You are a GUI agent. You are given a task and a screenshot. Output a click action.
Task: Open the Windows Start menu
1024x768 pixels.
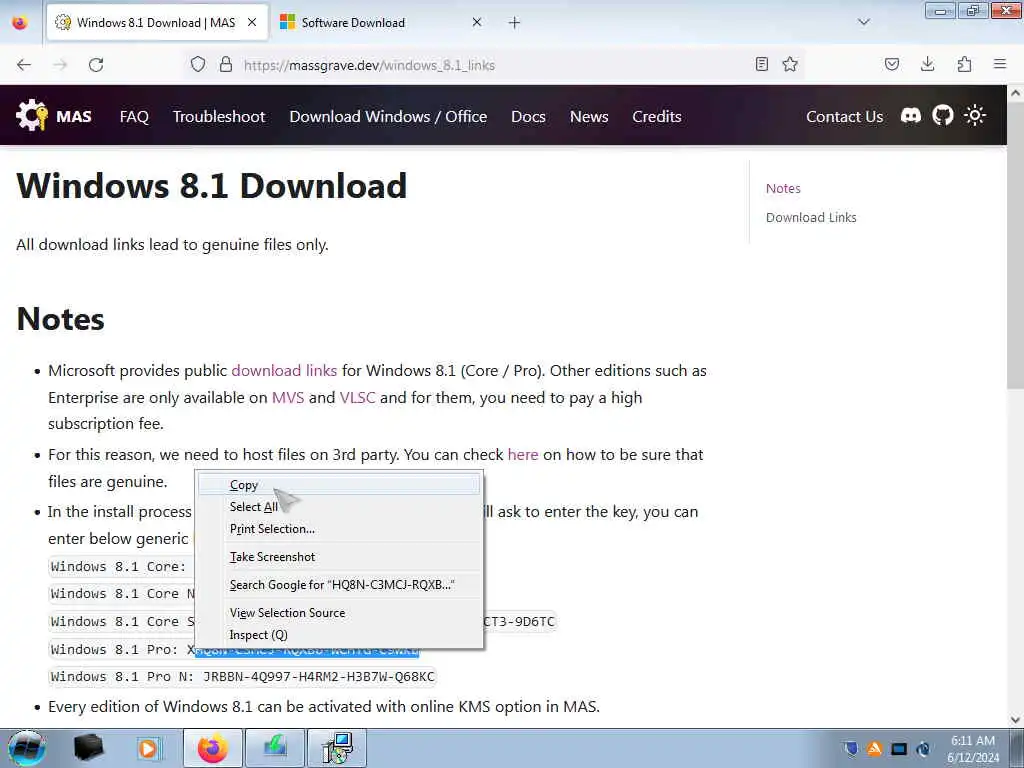click(27, 748)
